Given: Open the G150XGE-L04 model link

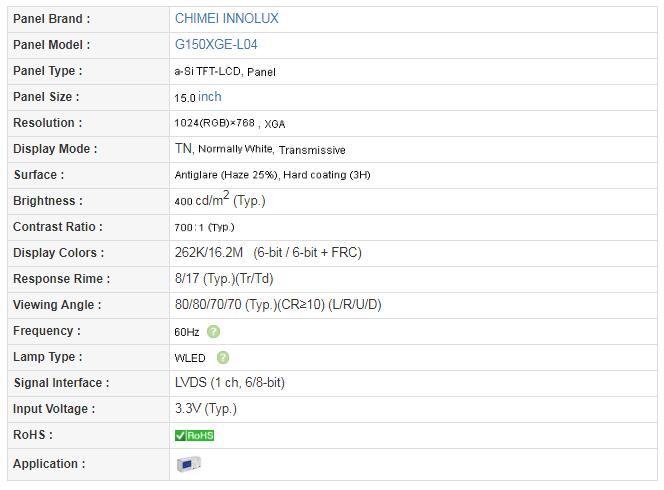Looking at the screenshot, I should tap(216, 44).
